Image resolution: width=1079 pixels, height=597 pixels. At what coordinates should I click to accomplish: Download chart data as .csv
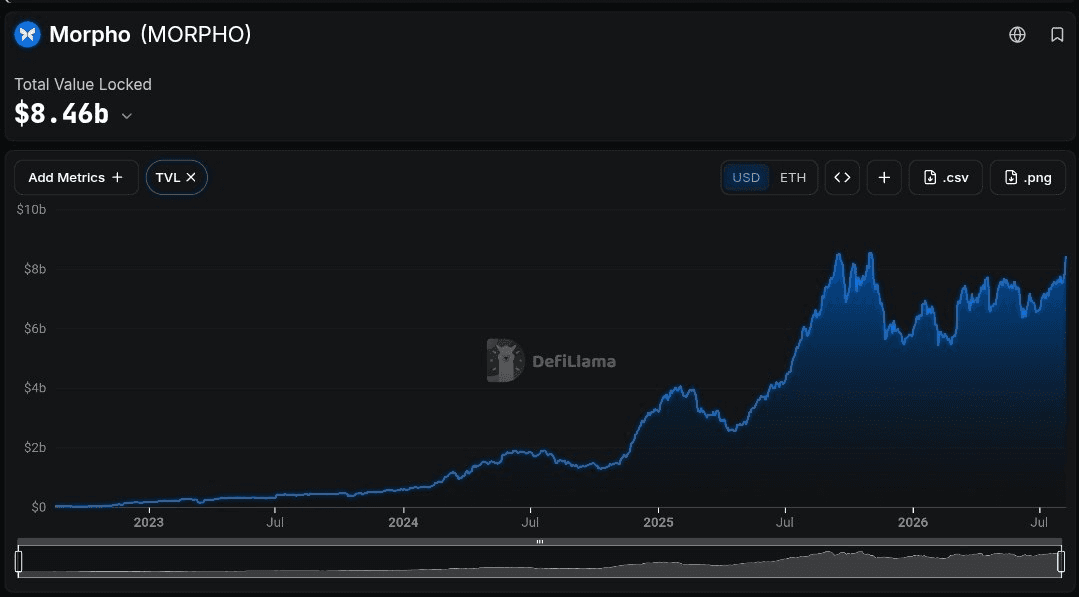(x=946, y=177)
